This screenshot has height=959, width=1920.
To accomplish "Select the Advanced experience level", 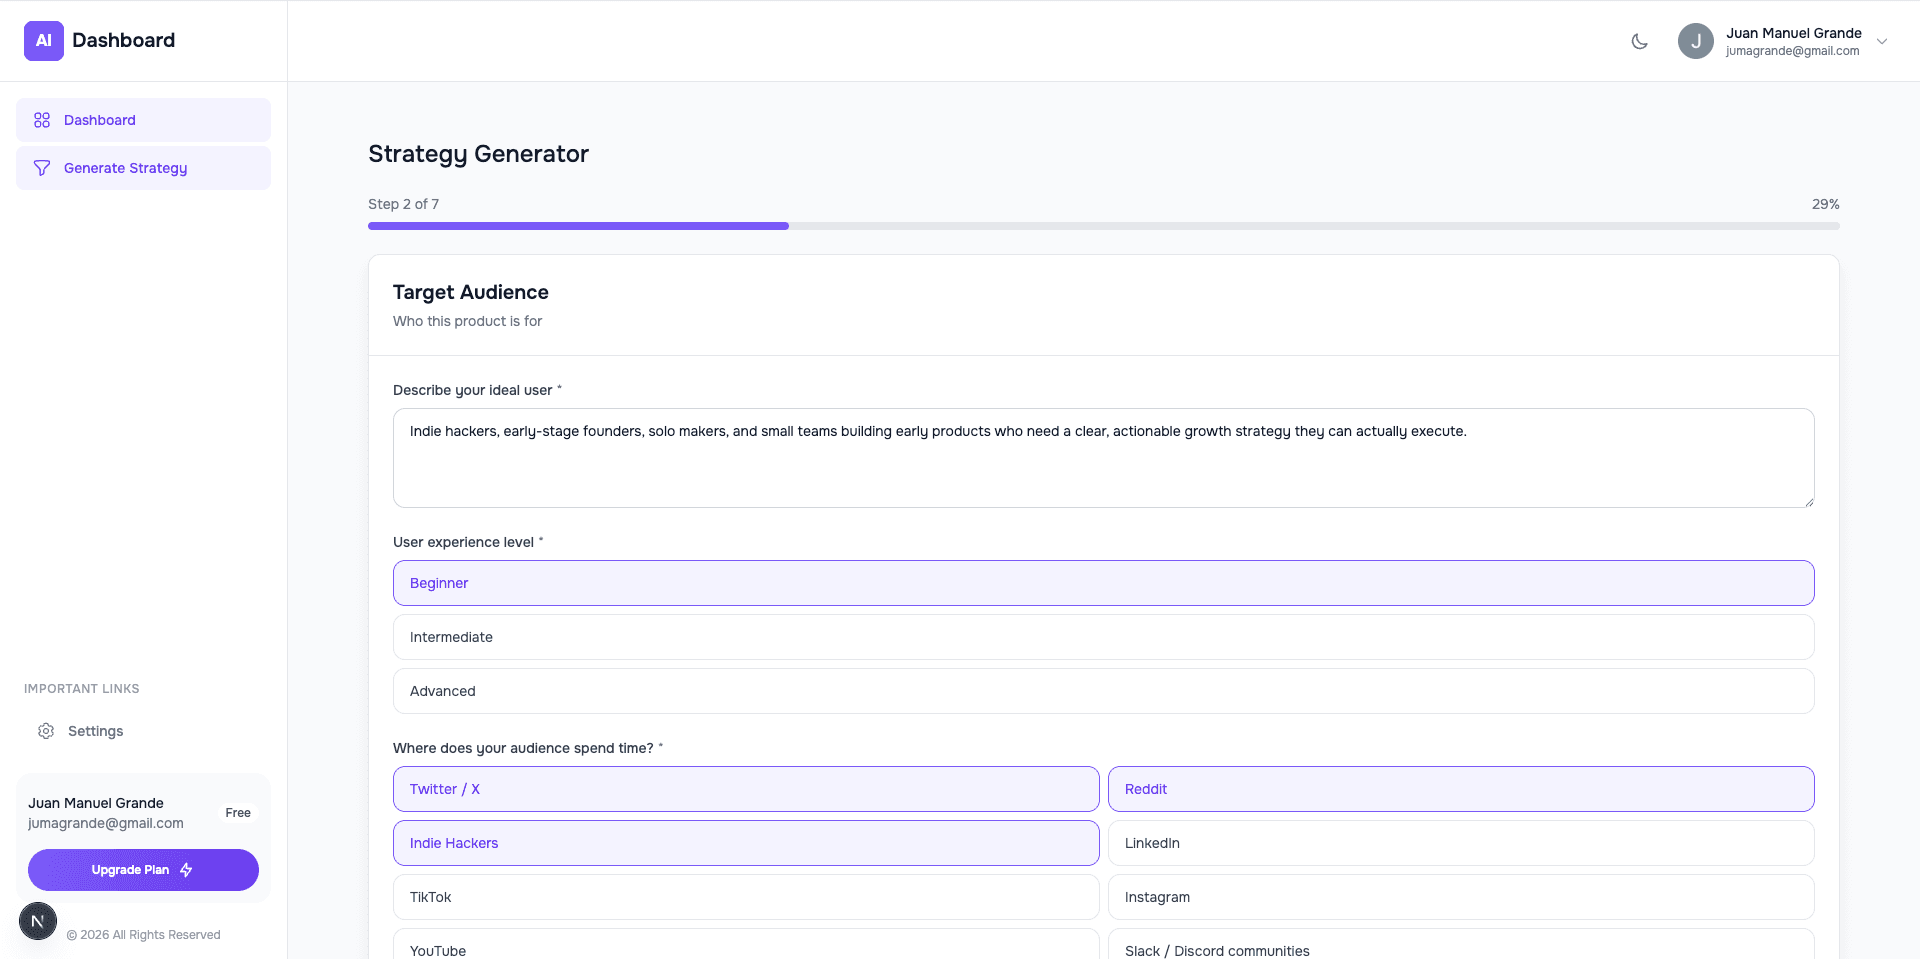I will [x=1103, y=691].
